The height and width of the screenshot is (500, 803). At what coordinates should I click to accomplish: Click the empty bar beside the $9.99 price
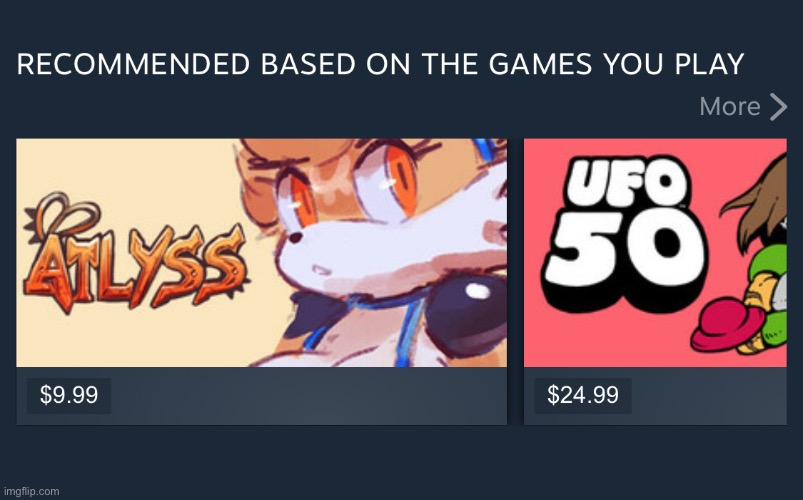309,395
